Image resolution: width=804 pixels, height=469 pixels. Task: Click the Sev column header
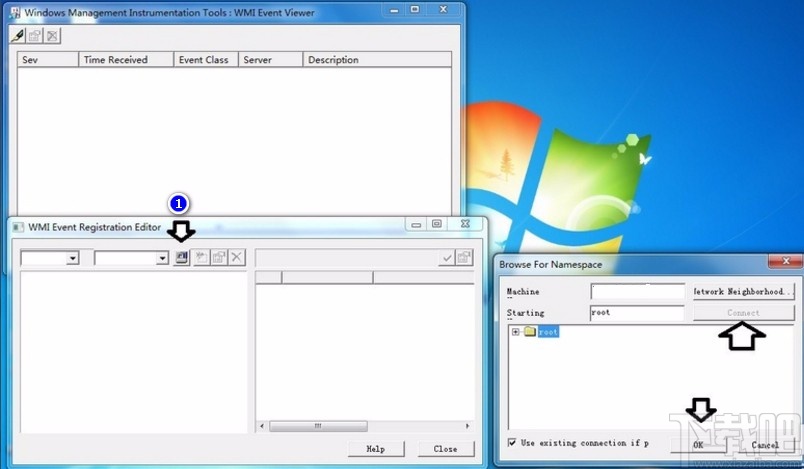click(x=48, y=59)
